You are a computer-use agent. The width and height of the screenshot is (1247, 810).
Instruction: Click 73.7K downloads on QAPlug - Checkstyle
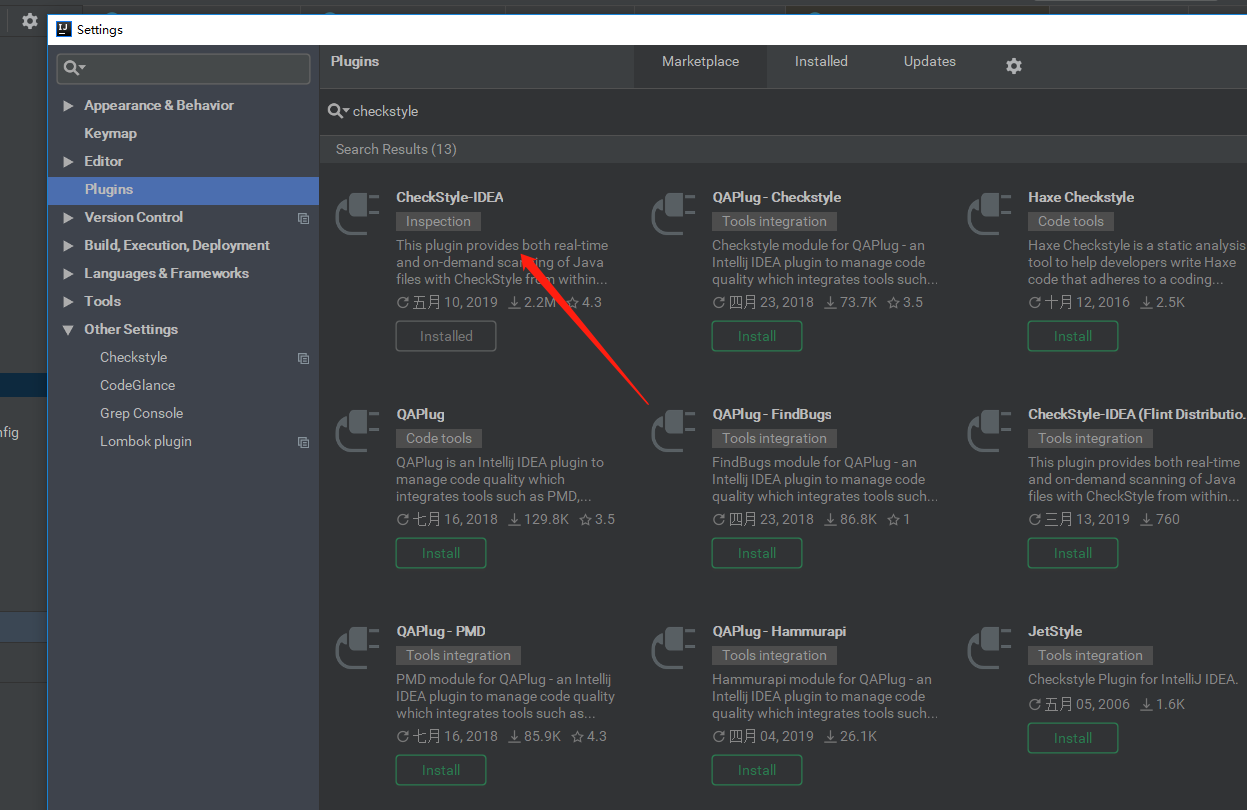(850, 302)
